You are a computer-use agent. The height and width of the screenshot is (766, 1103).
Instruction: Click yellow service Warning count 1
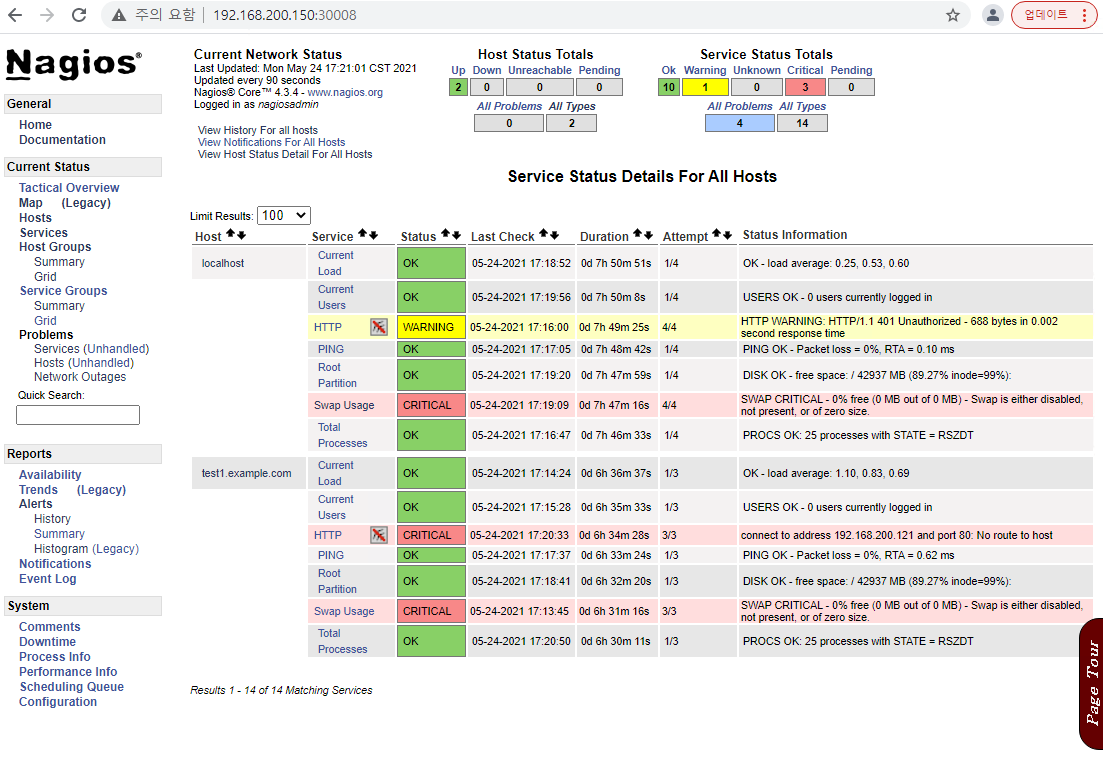(706, 87)
